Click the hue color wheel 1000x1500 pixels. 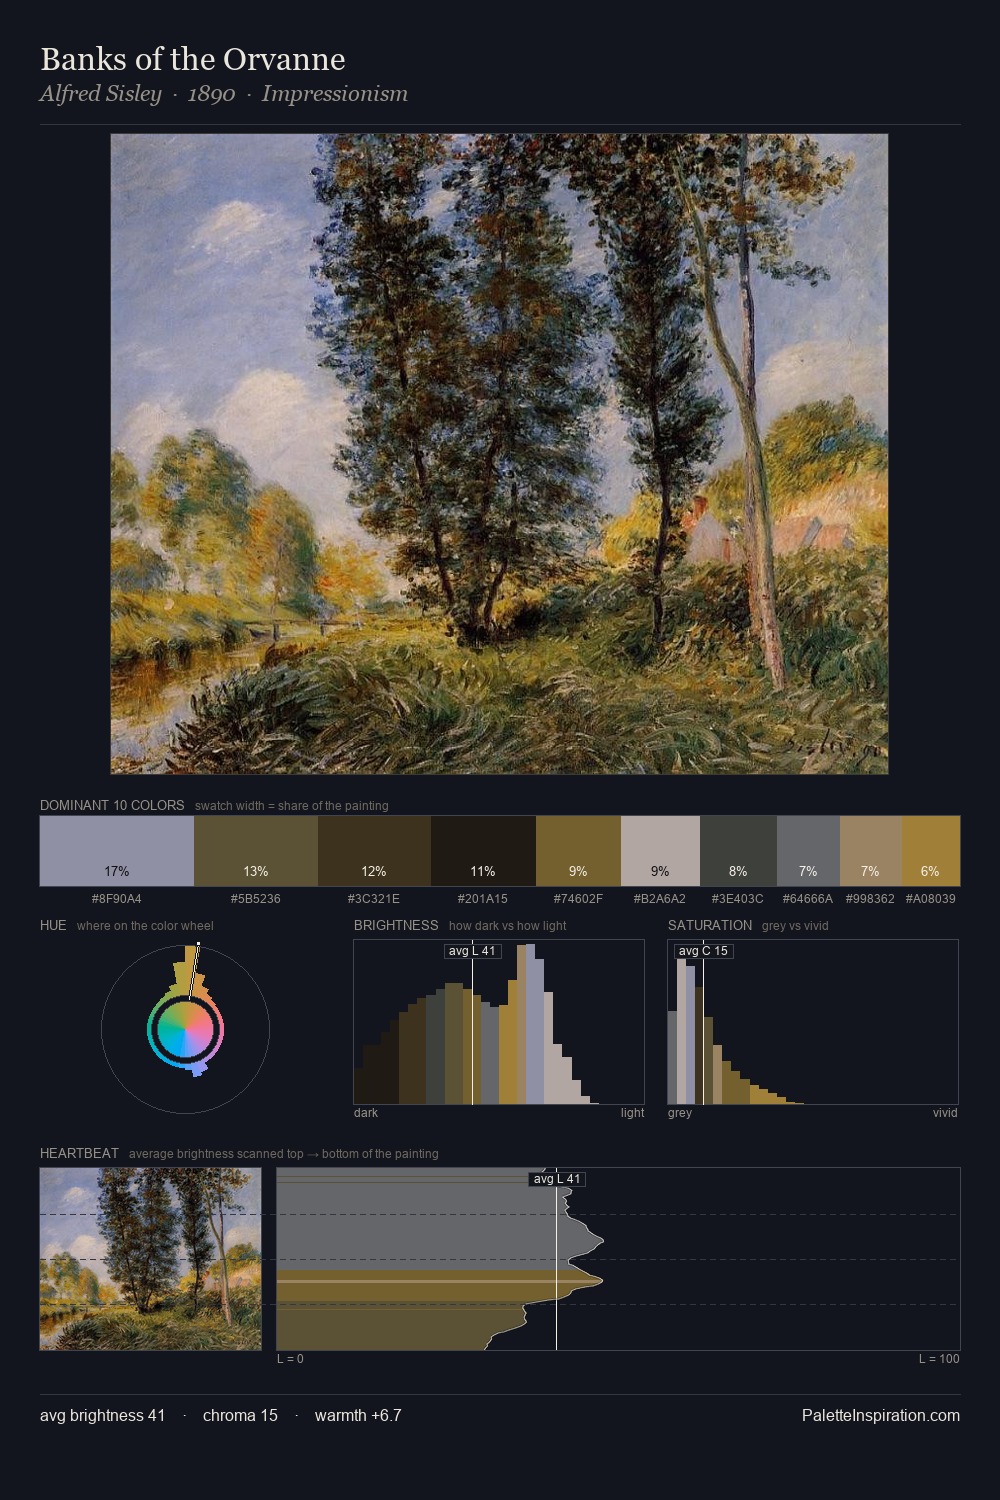point(185,1029)
